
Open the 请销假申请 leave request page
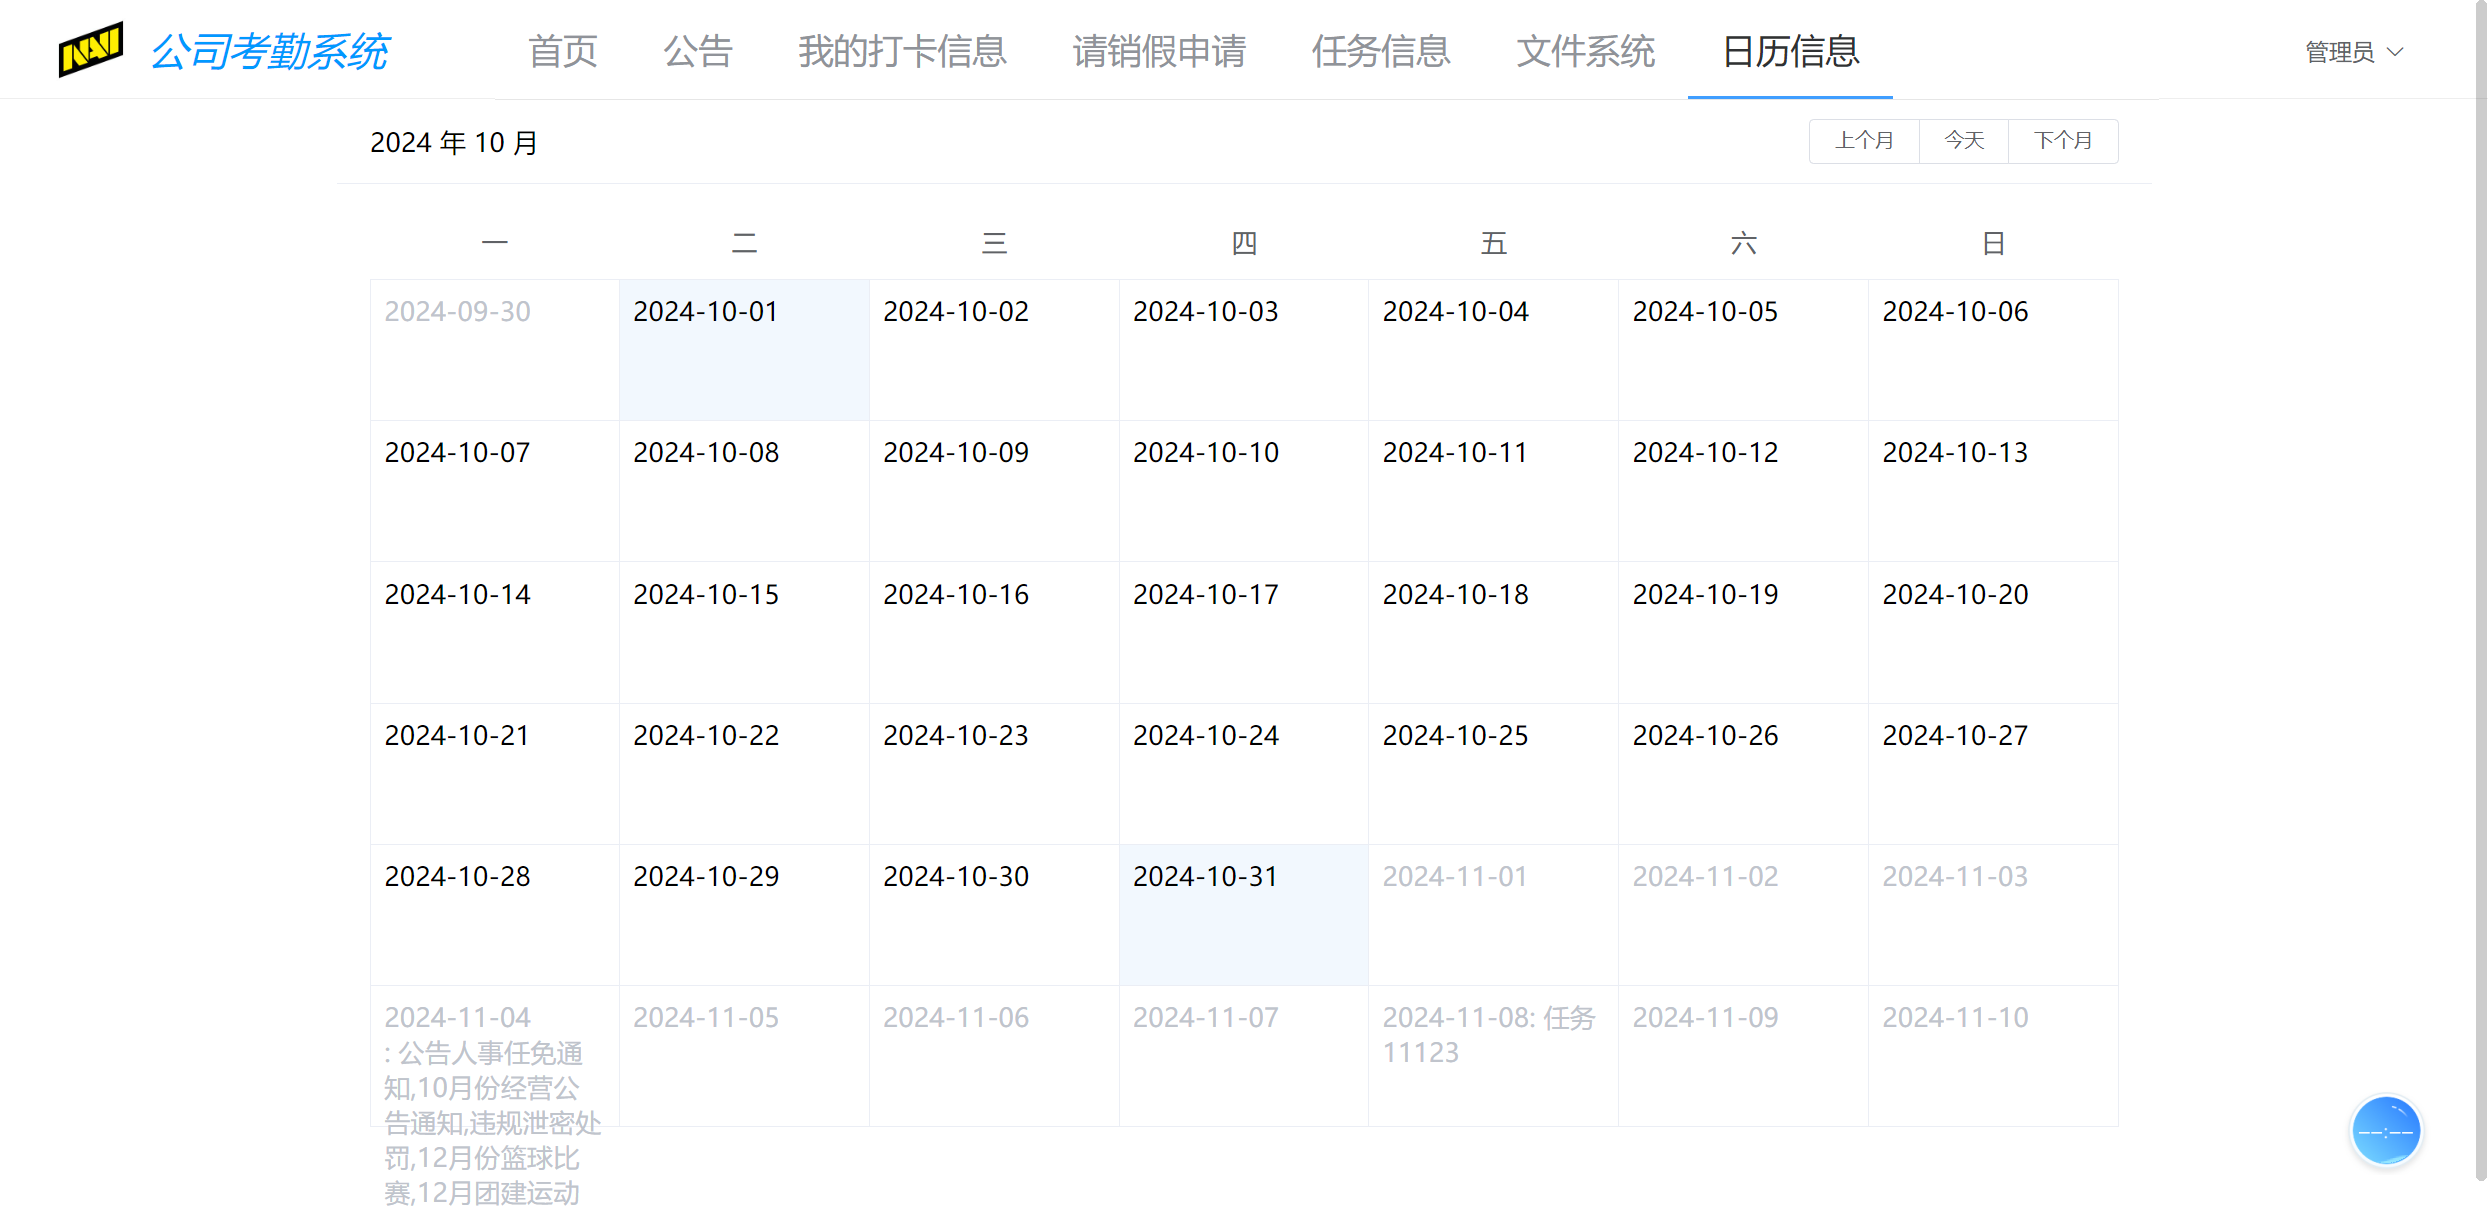(x=1159, y=52)
